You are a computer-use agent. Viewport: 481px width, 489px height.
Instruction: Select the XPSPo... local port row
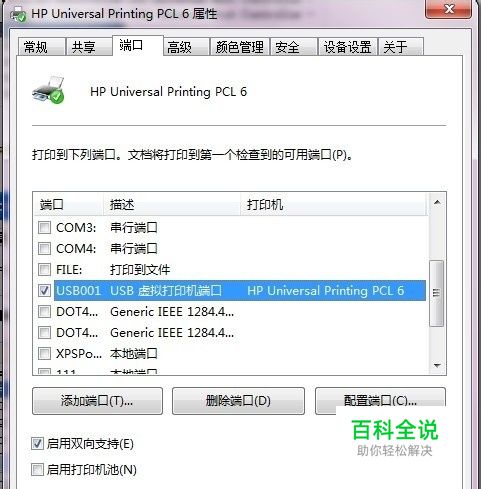click(230, 353)
